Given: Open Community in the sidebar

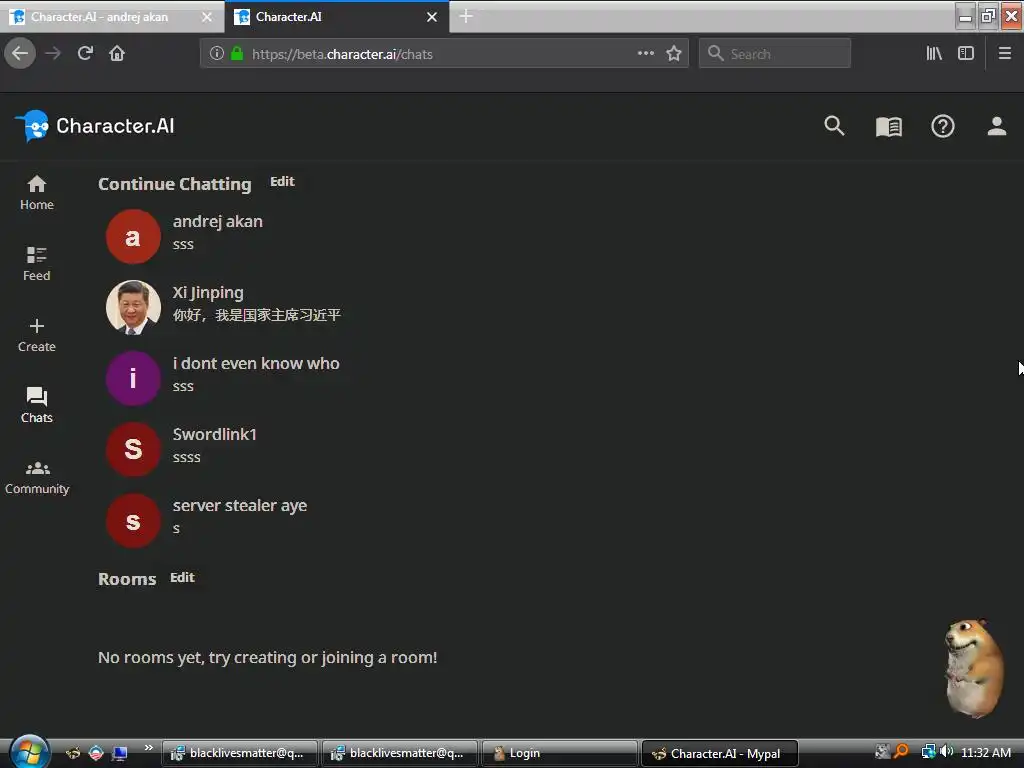Looking at the screenshot, I should pyautogui.click(x=37, y=477).
